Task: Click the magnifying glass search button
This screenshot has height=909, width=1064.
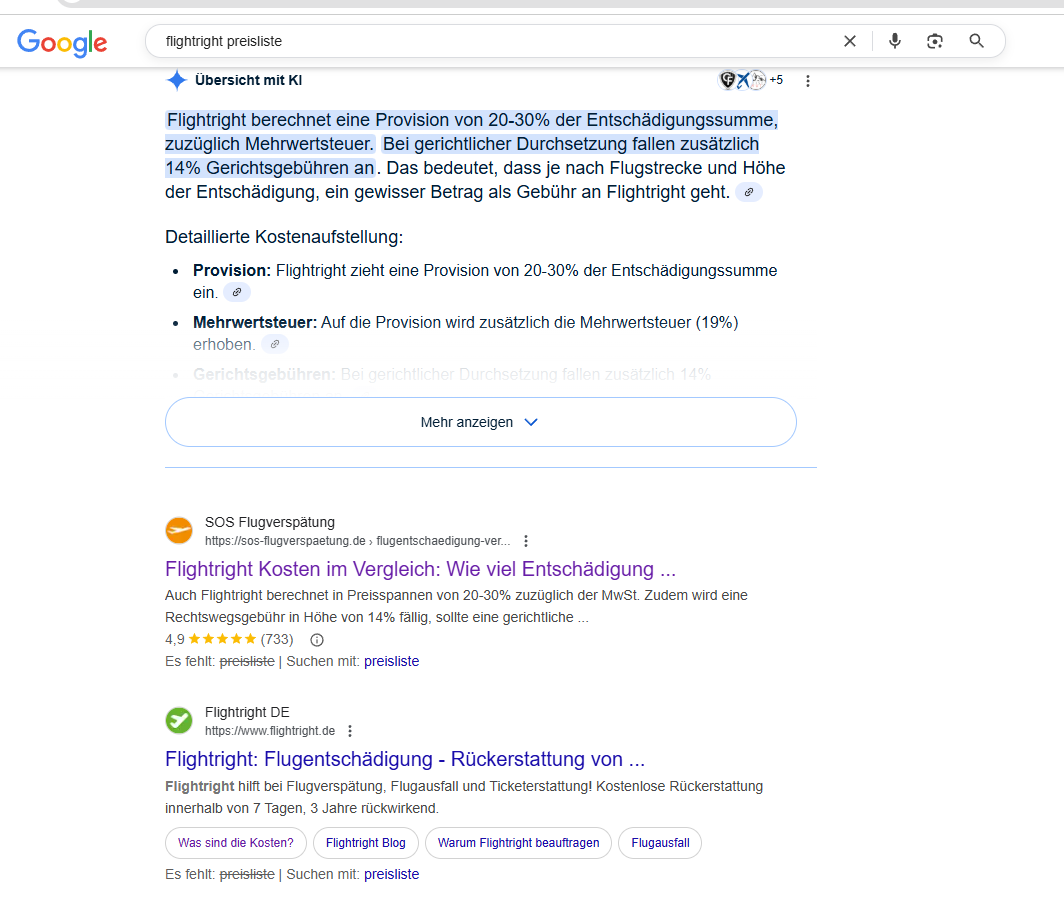Action: [977, 41]
